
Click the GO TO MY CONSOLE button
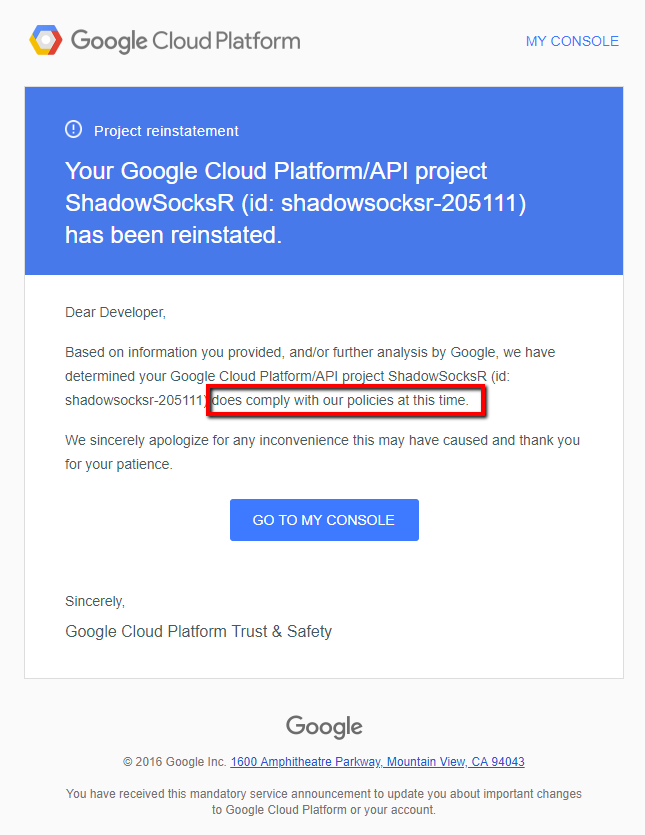(324, 520)
